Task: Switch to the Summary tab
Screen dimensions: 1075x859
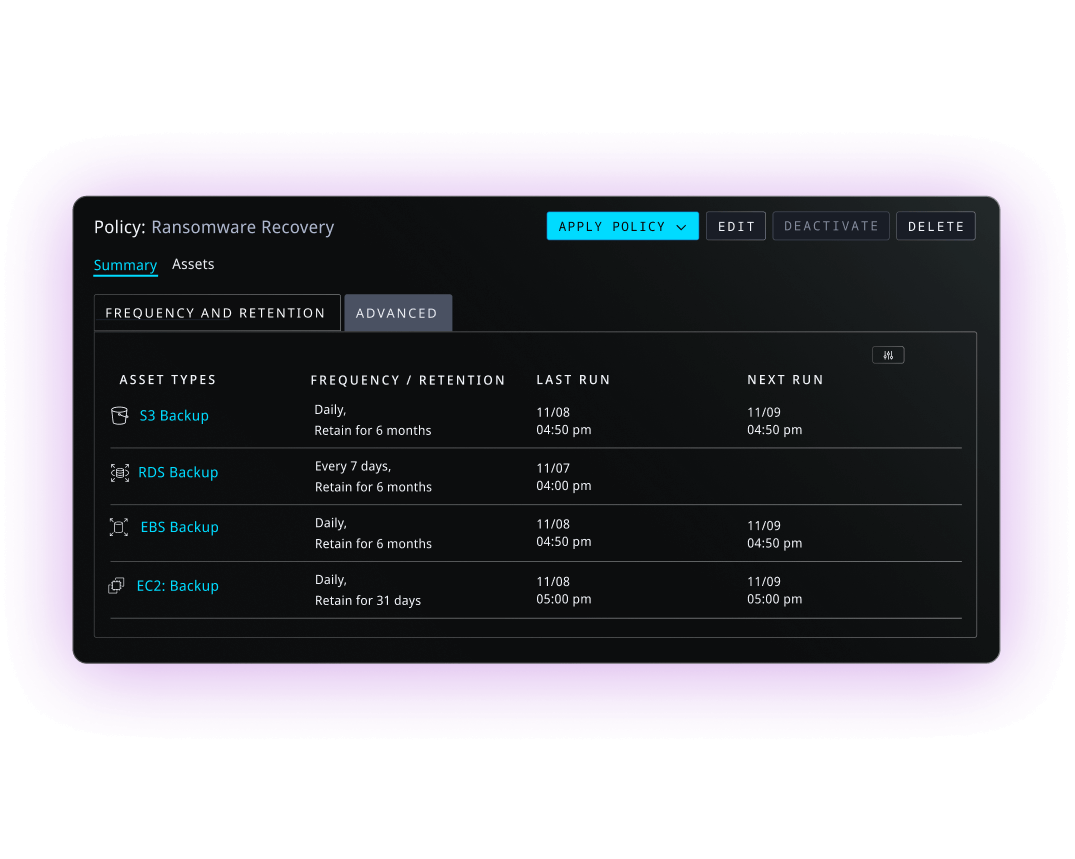Action: [125, 265]
